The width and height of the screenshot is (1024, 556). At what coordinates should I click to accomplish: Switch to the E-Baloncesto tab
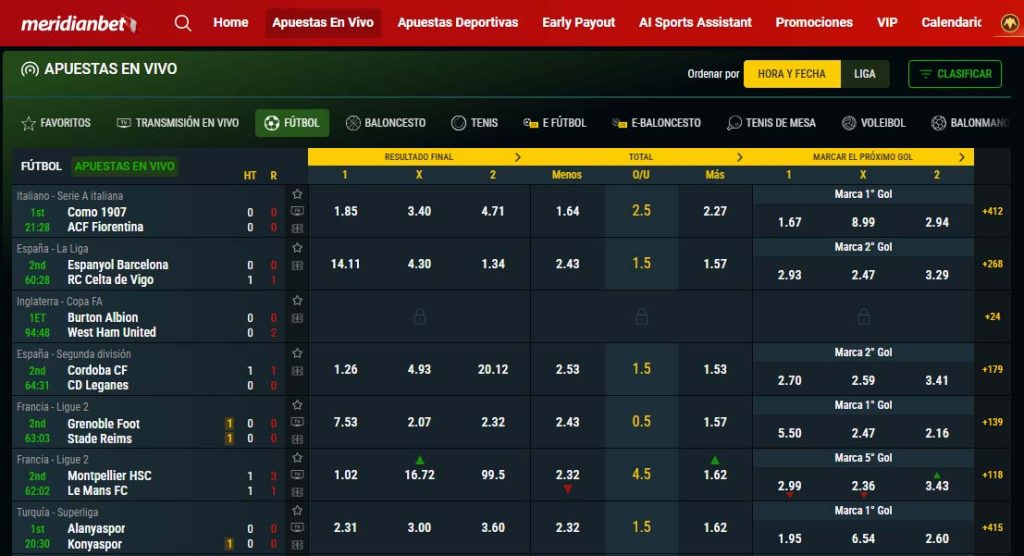point(656,123)
